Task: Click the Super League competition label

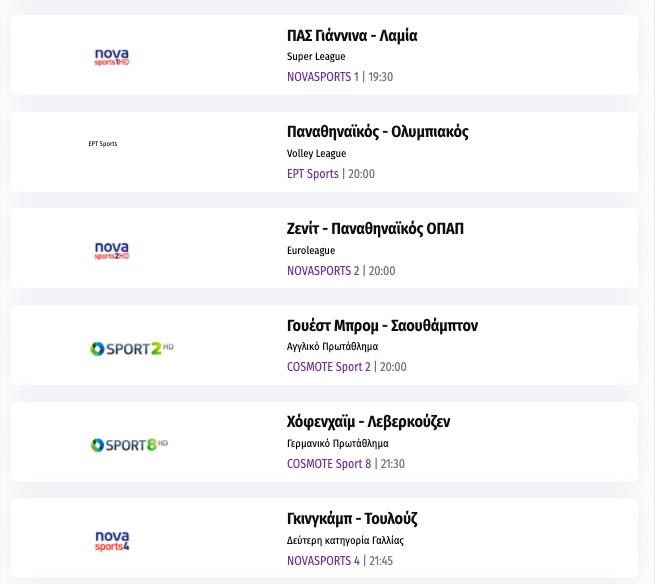Action: [x=315, y=57]
